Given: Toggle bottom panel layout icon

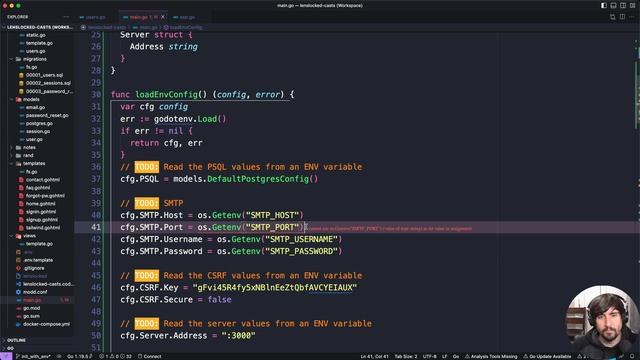Looking at the screenshot, I should pyautogui.click(x=613, y=5).
